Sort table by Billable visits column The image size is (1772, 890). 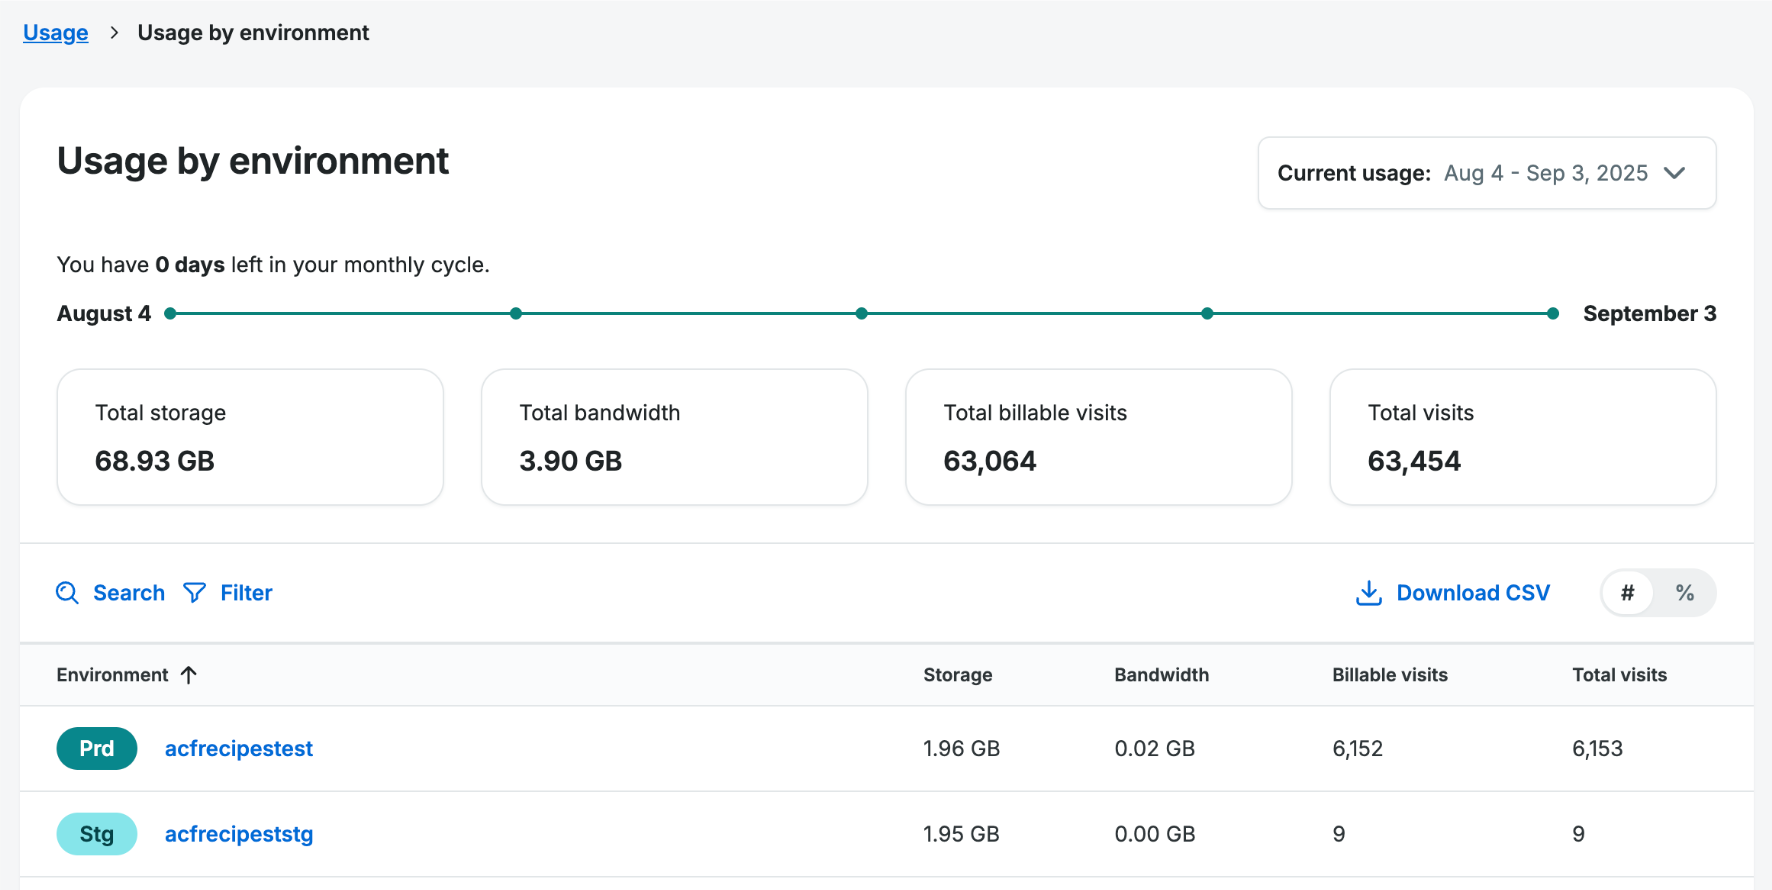point(1389,675)
